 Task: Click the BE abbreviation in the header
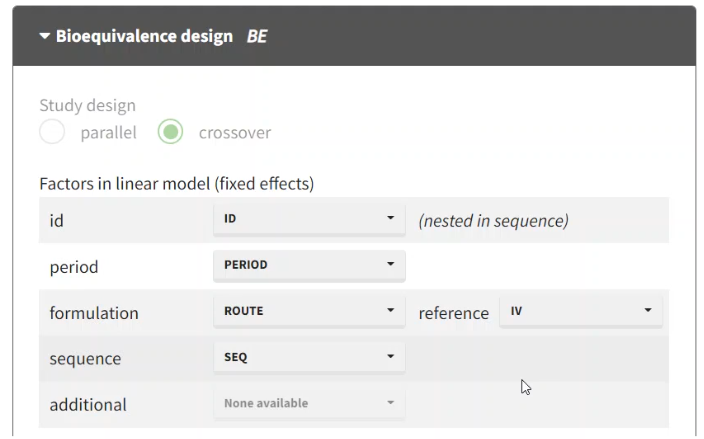tap(257, 37)
